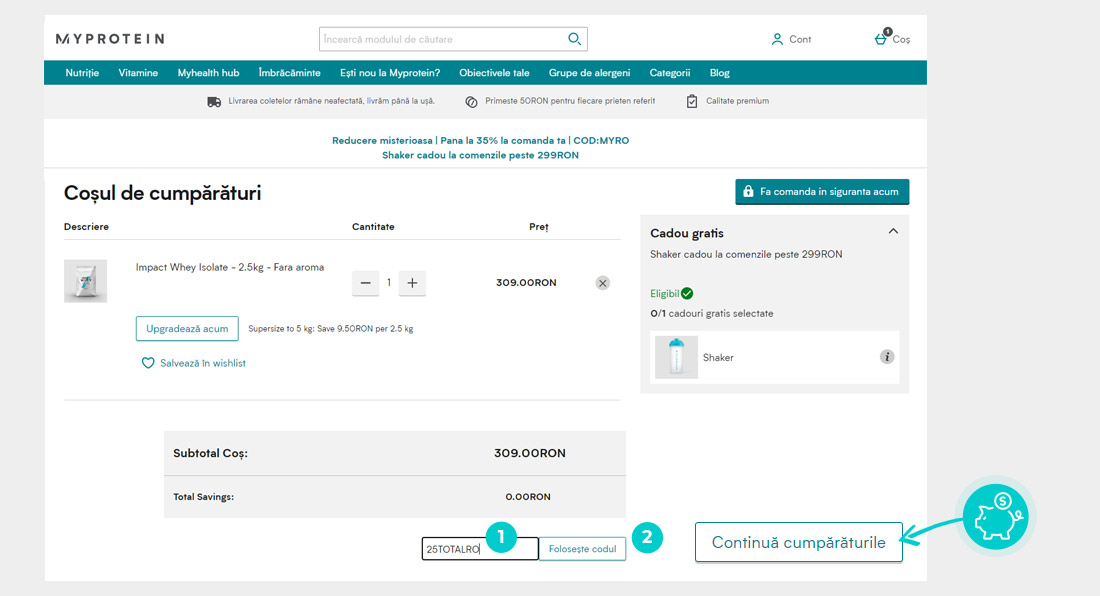Click the Subtotal Coș amount 309.00RON
This screenshot has width=1100, height=596.
[530, 453]
